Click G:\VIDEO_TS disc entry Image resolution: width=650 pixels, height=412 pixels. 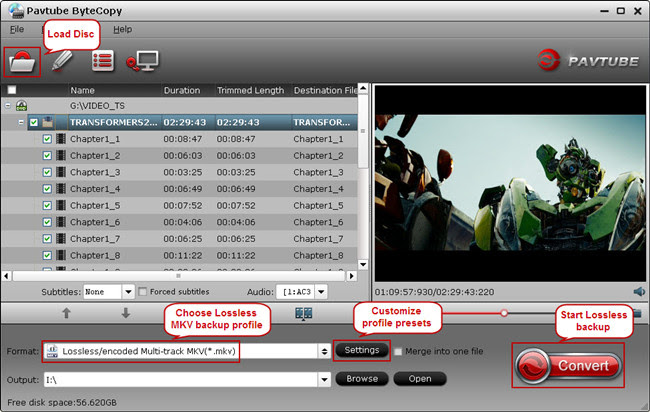tap(97, 106)
